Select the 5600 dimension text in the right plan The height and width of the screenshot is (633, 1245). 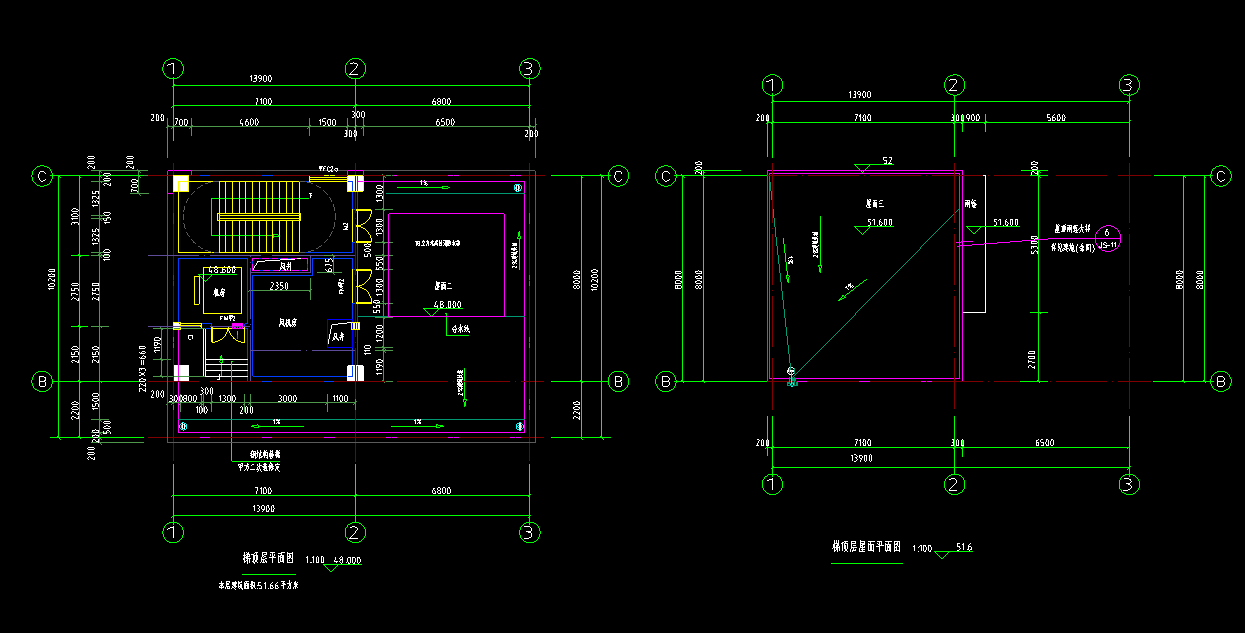coord(1055,118)
